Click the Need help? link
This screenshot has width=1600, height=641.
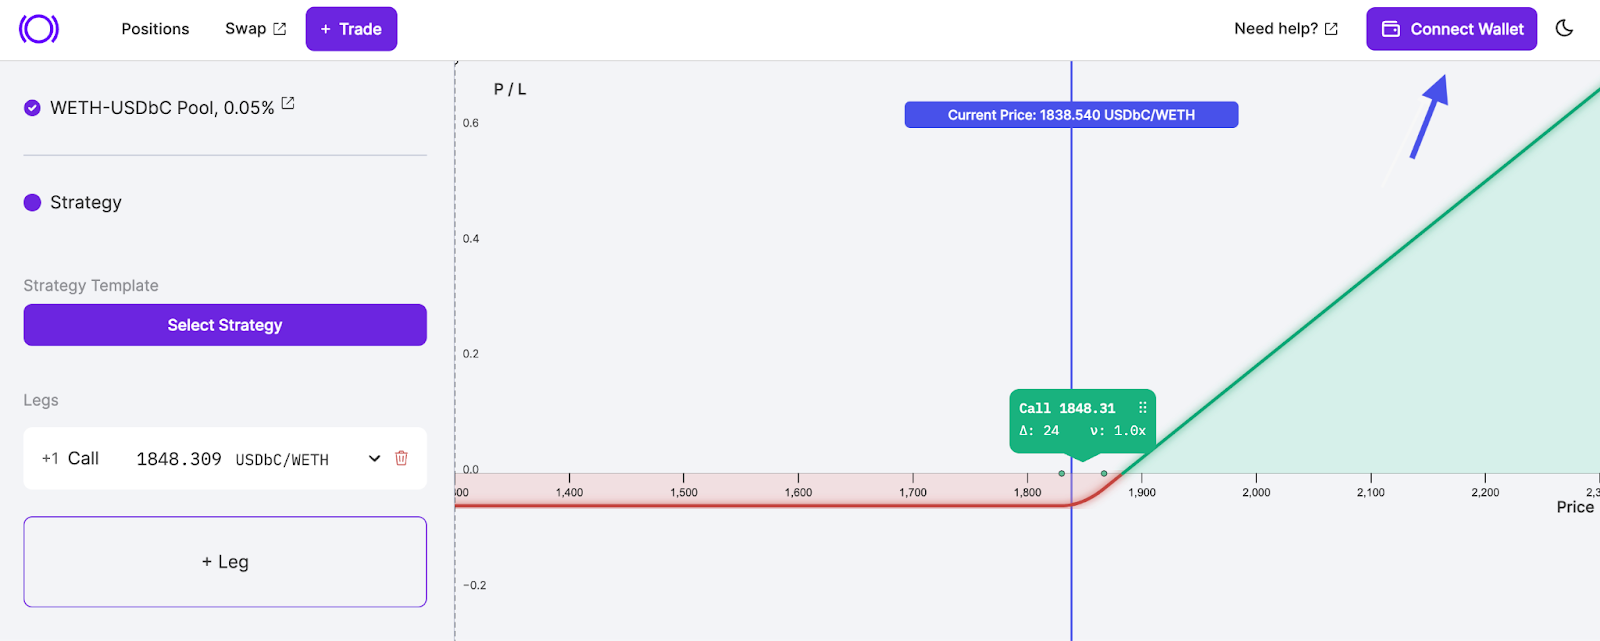1275,29
